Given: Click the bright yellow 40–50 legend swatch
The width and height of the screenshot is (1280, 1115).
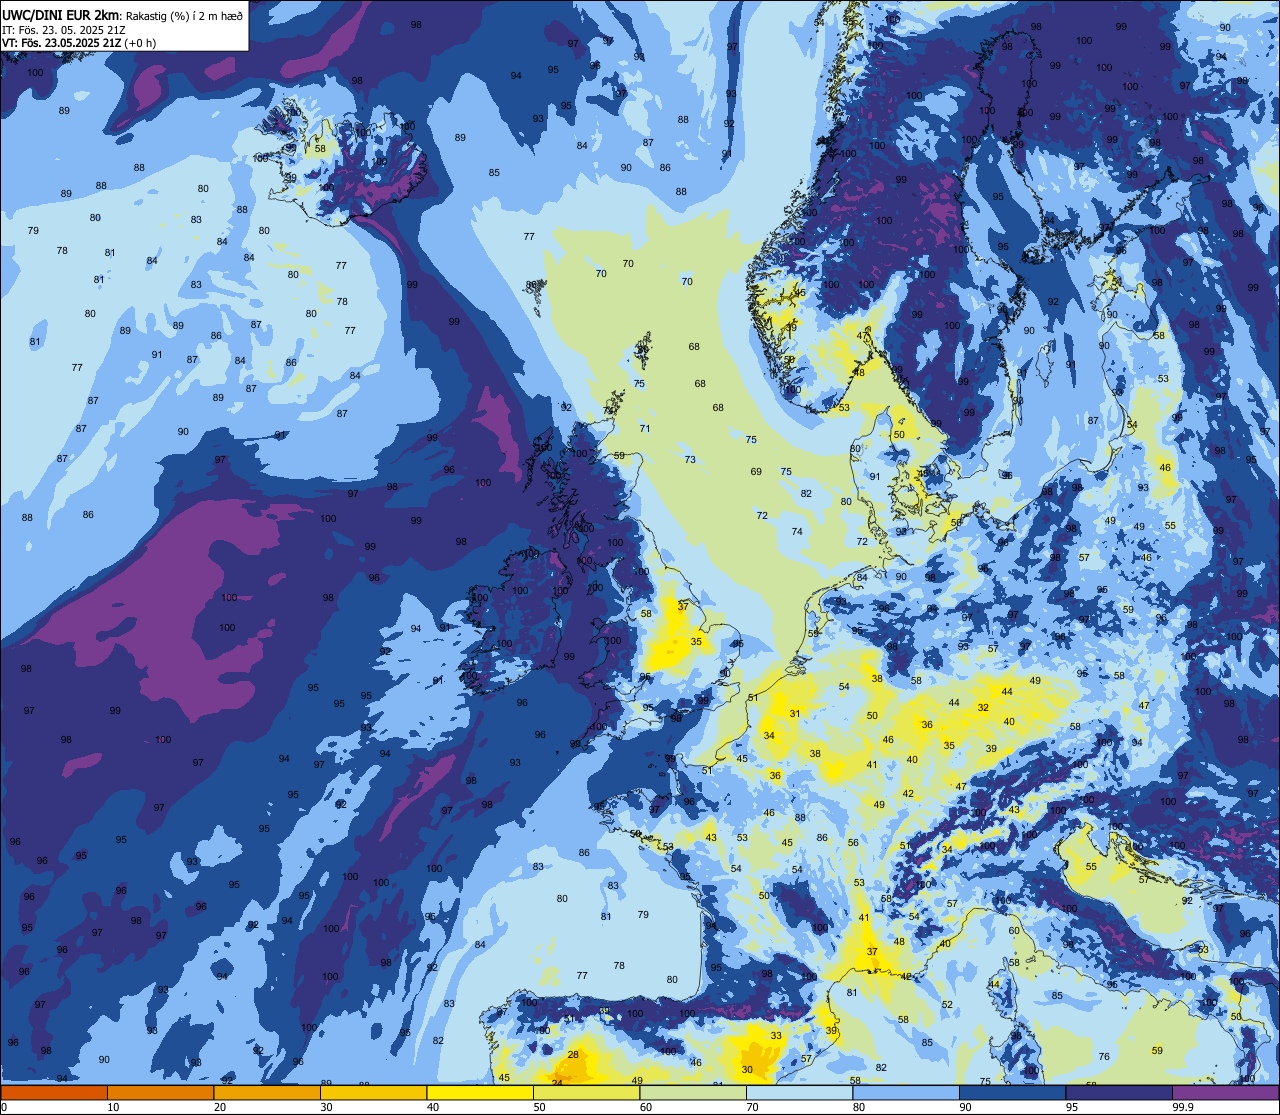Looking at the screenshot, I should click(x=480, y=1092).
